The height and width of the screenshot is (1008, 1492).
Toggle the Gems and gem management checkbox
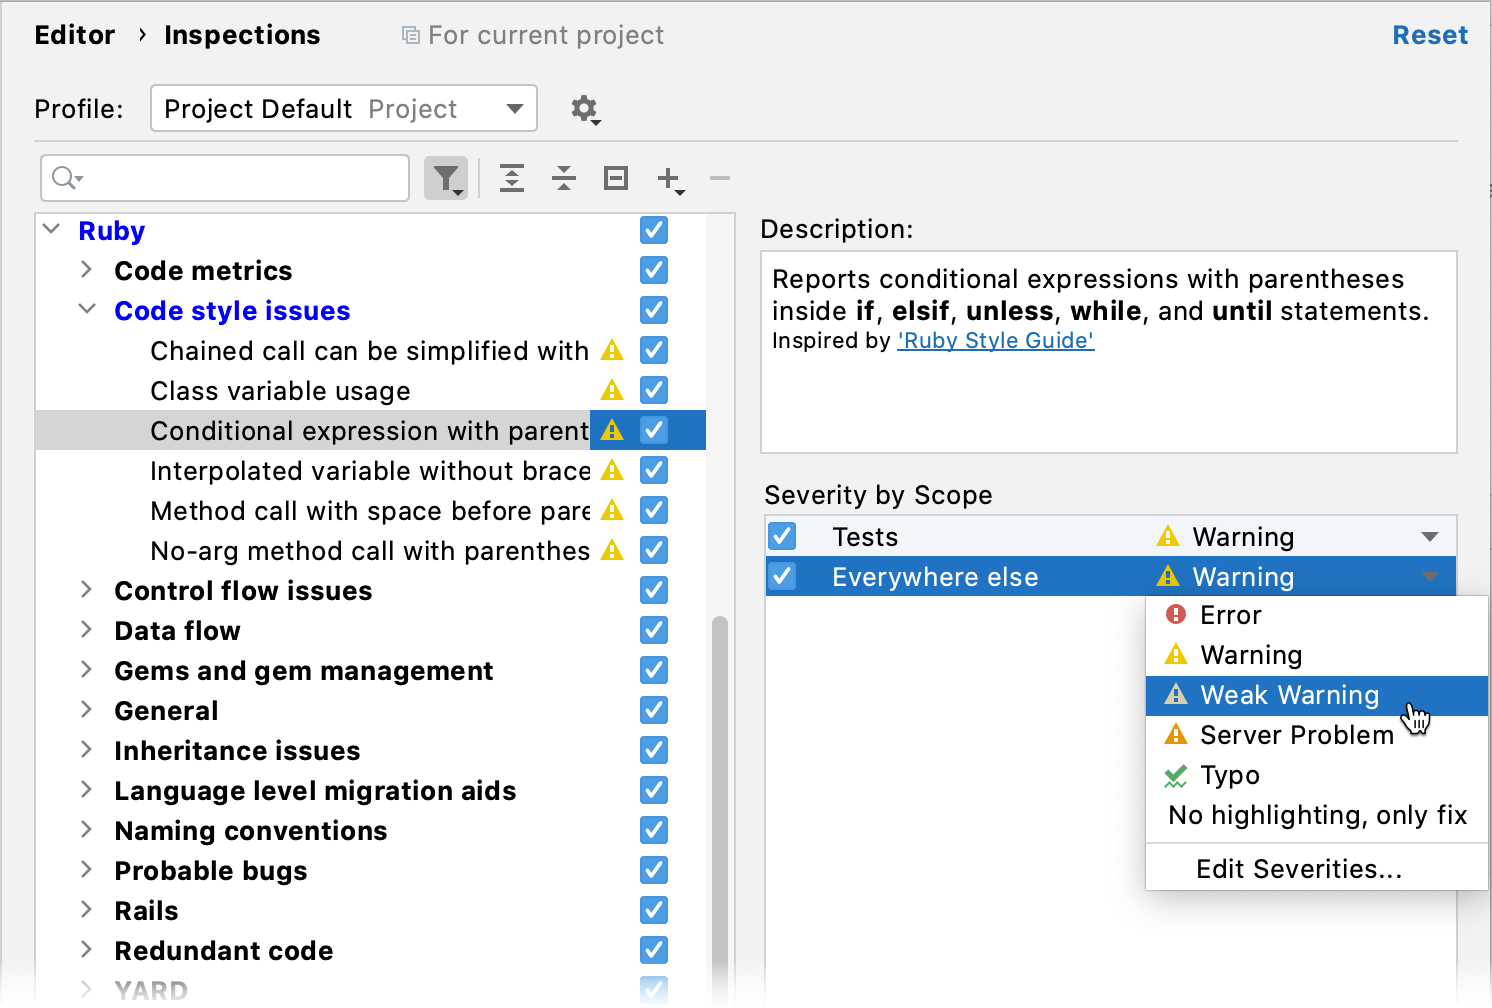[654, 671]
